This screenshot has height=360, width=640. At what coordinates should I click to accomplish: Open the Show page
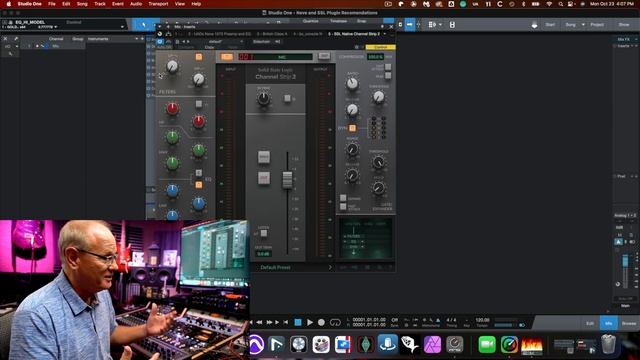(624, 25)
